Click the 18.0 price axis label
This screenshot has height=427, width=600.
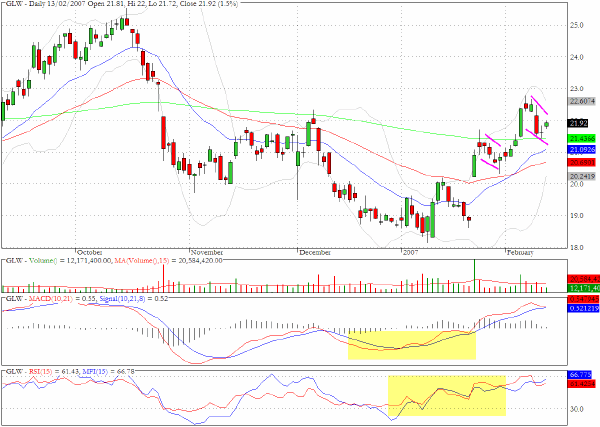[x=576, y=248]
